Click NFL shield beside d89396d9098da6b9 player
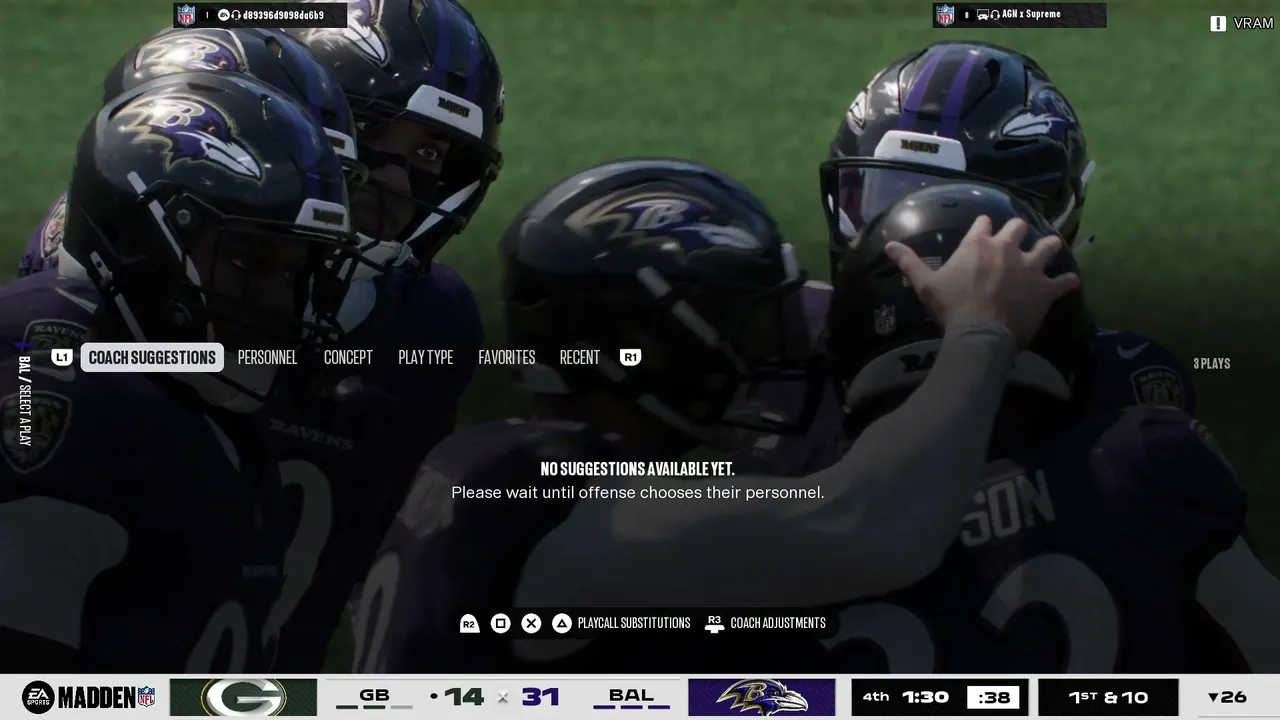 click(x=186, y=15)
